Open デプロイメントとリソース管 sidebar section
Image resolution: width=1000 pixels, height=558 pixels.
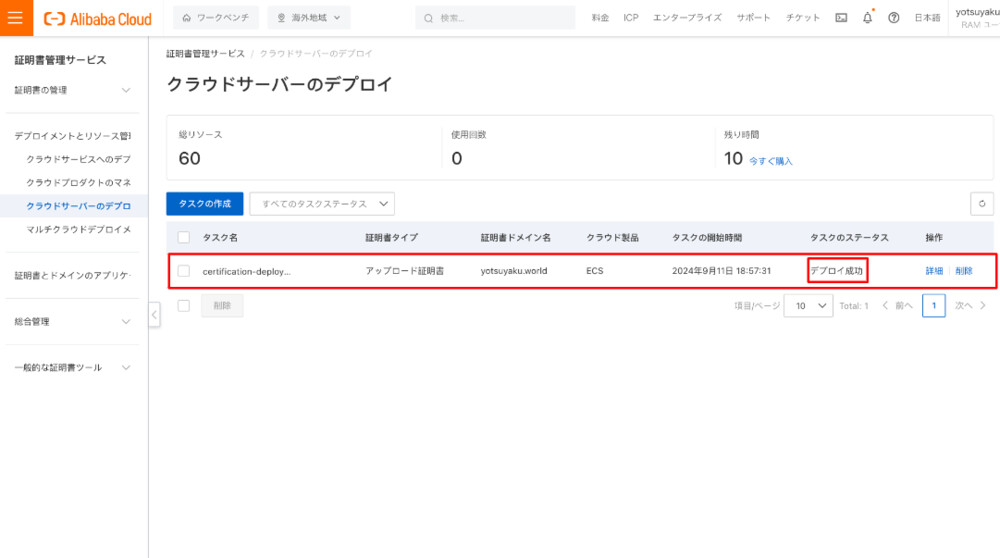72,136
